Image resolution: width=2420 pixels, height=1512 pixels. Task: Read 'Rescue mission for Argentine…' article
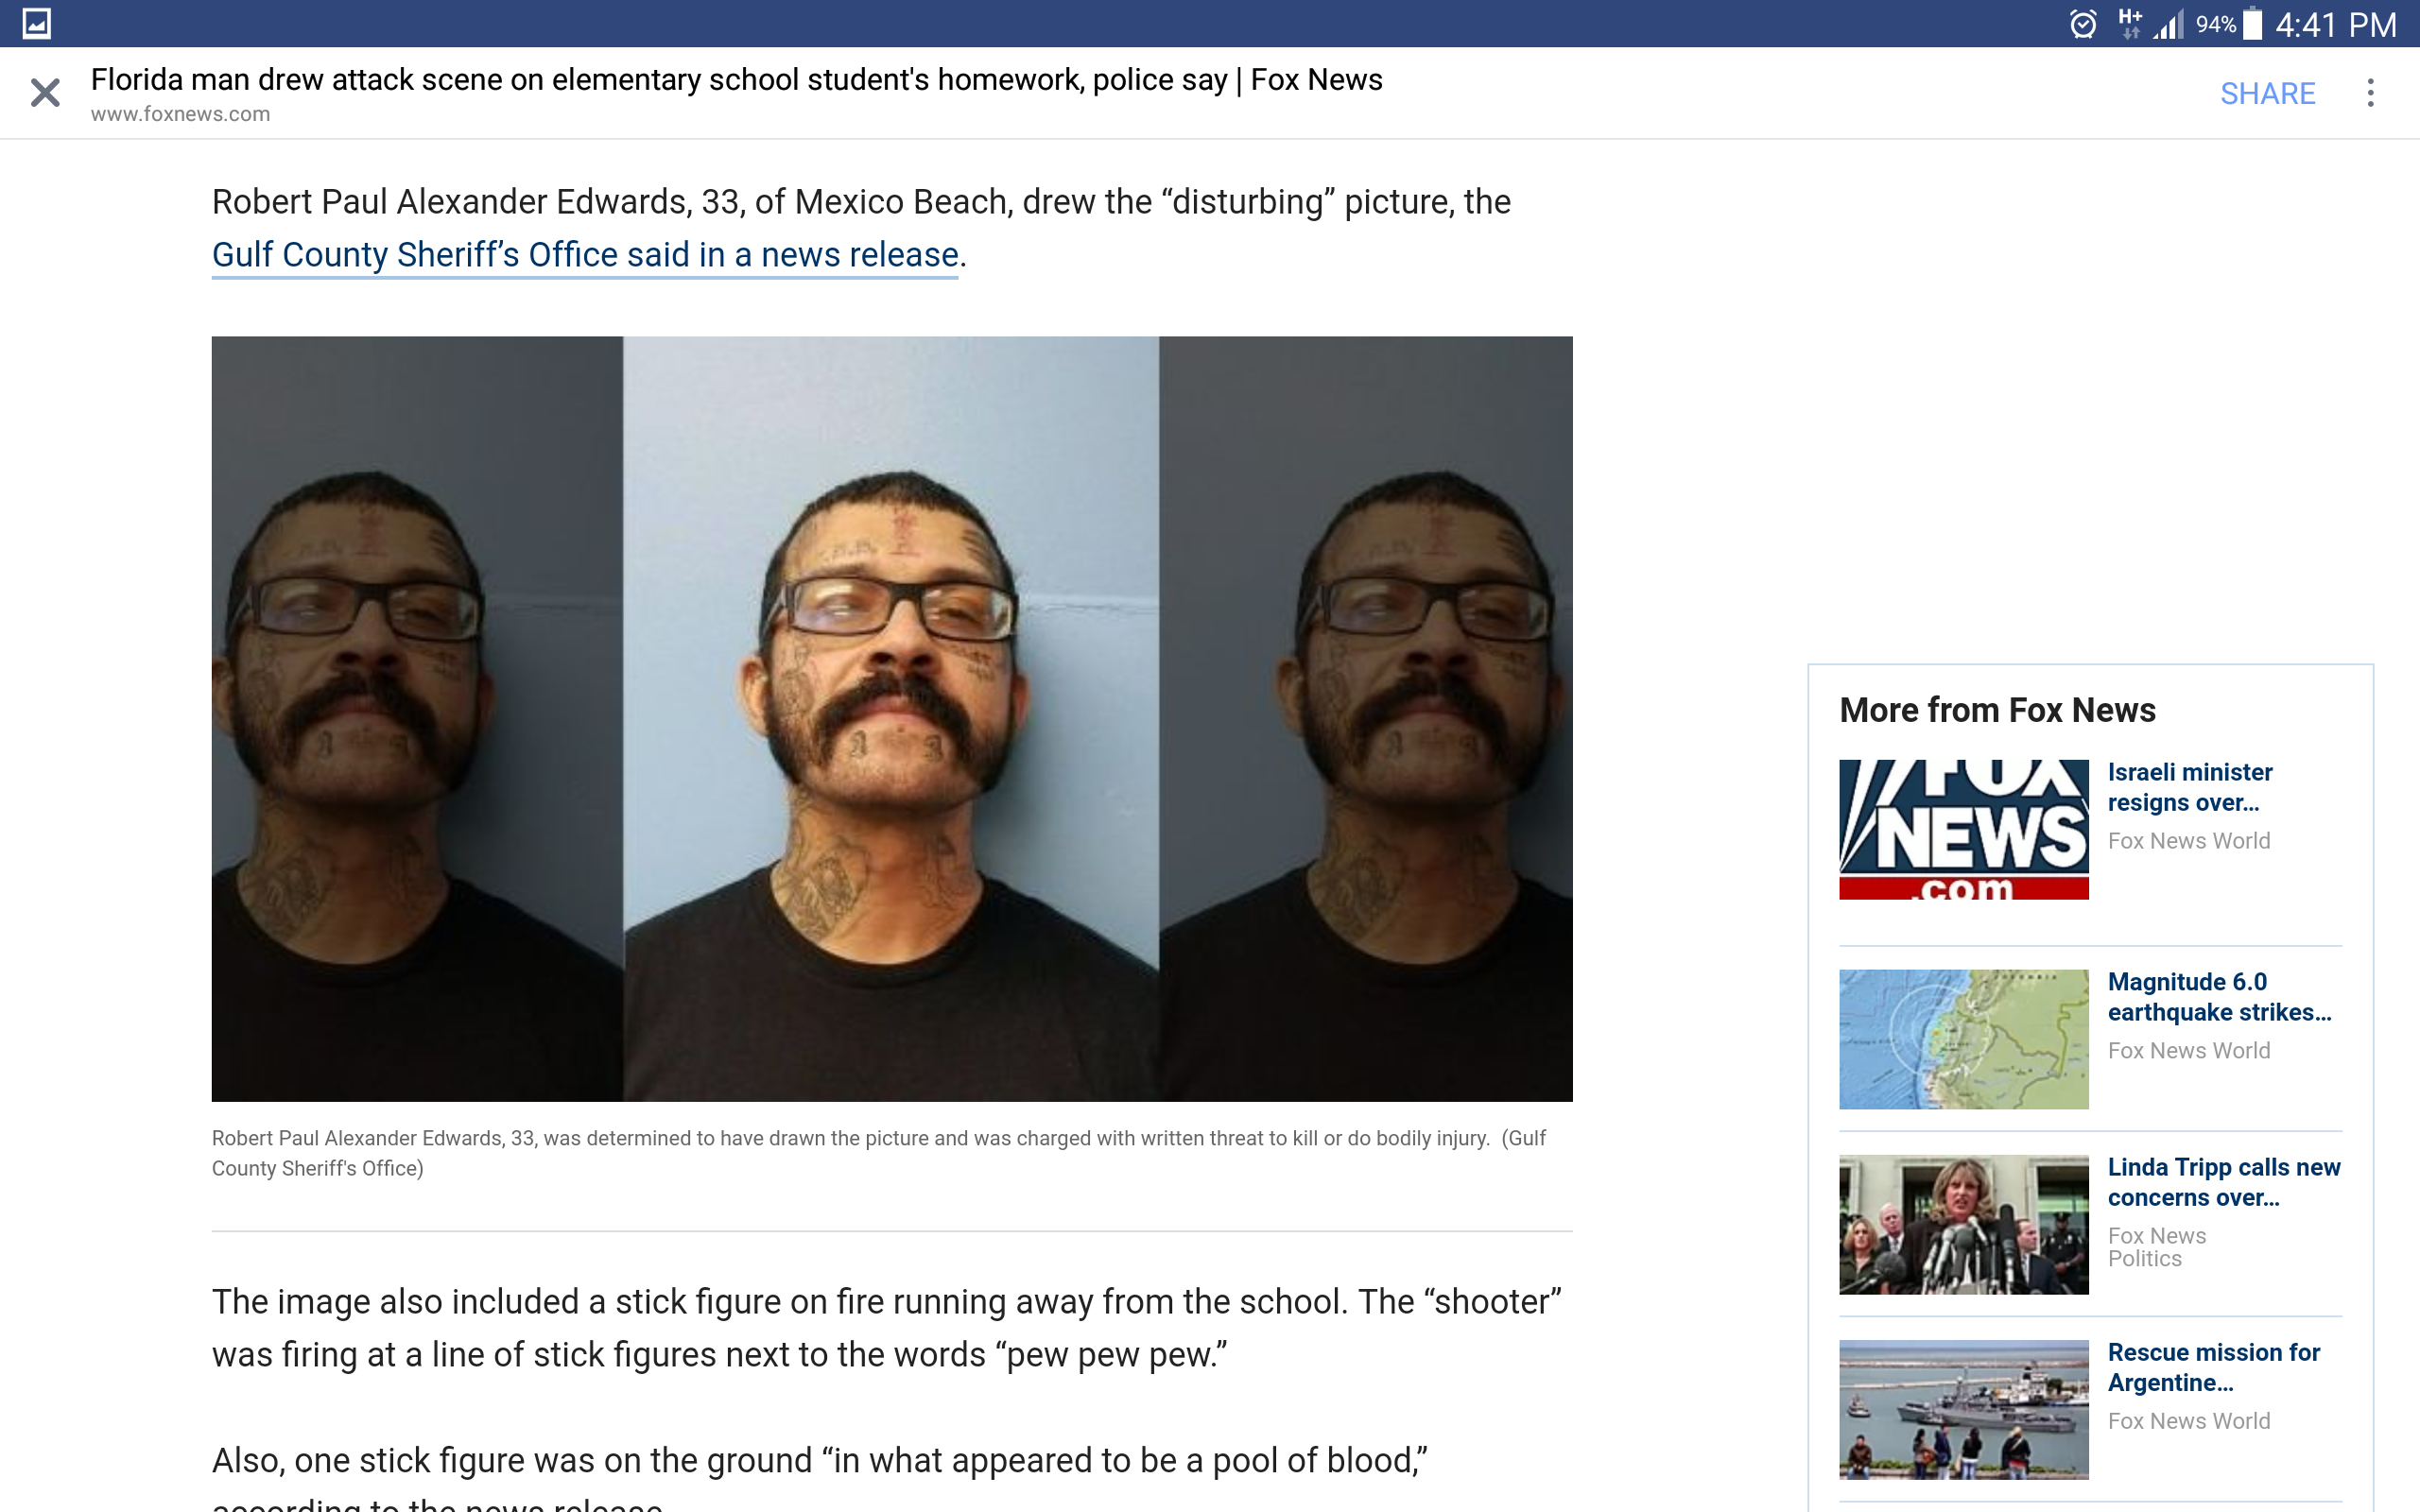(x=2213, y=1367)
